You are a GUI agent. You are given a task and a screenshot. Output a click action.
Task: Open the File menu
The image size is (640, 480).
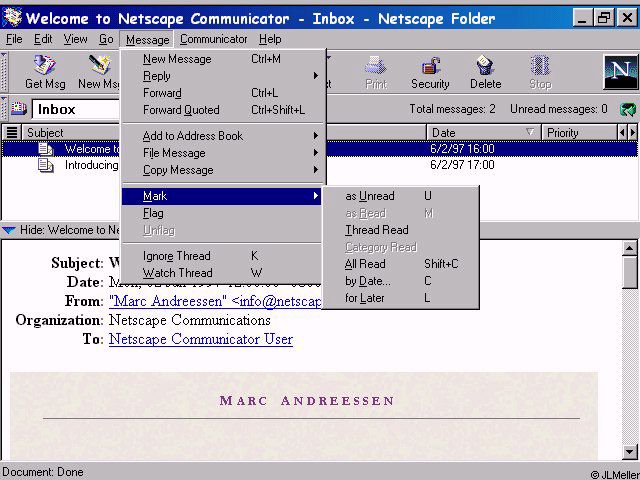pos(14,39)
